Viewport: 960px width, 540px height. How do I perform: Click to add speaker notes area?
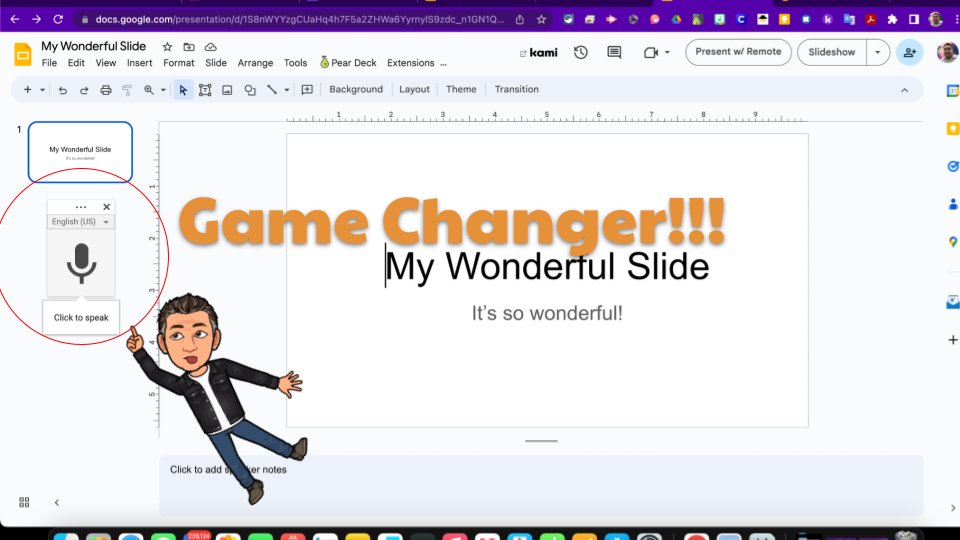[x=541, y=485]
